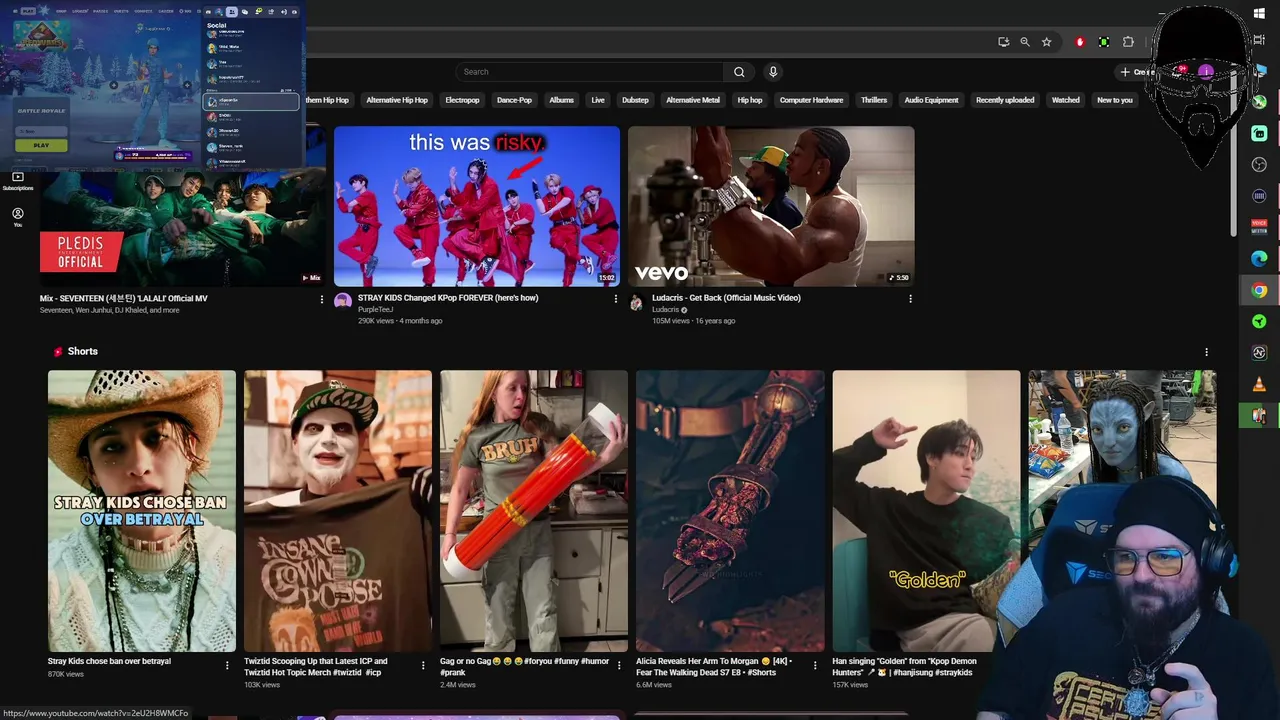Open Ludacris Get Back video title
This screenshot has width=1280, height=720.
[726, 298]
